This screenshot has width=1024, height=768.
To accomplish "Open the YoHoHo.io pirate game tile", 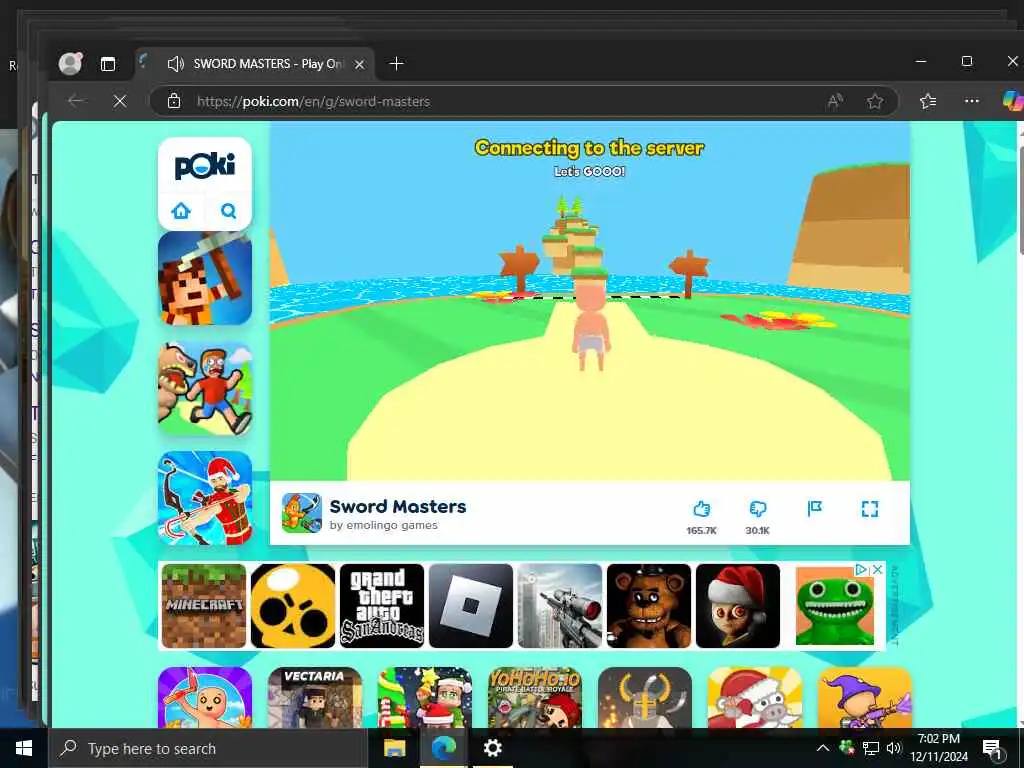I will point(535,697).
